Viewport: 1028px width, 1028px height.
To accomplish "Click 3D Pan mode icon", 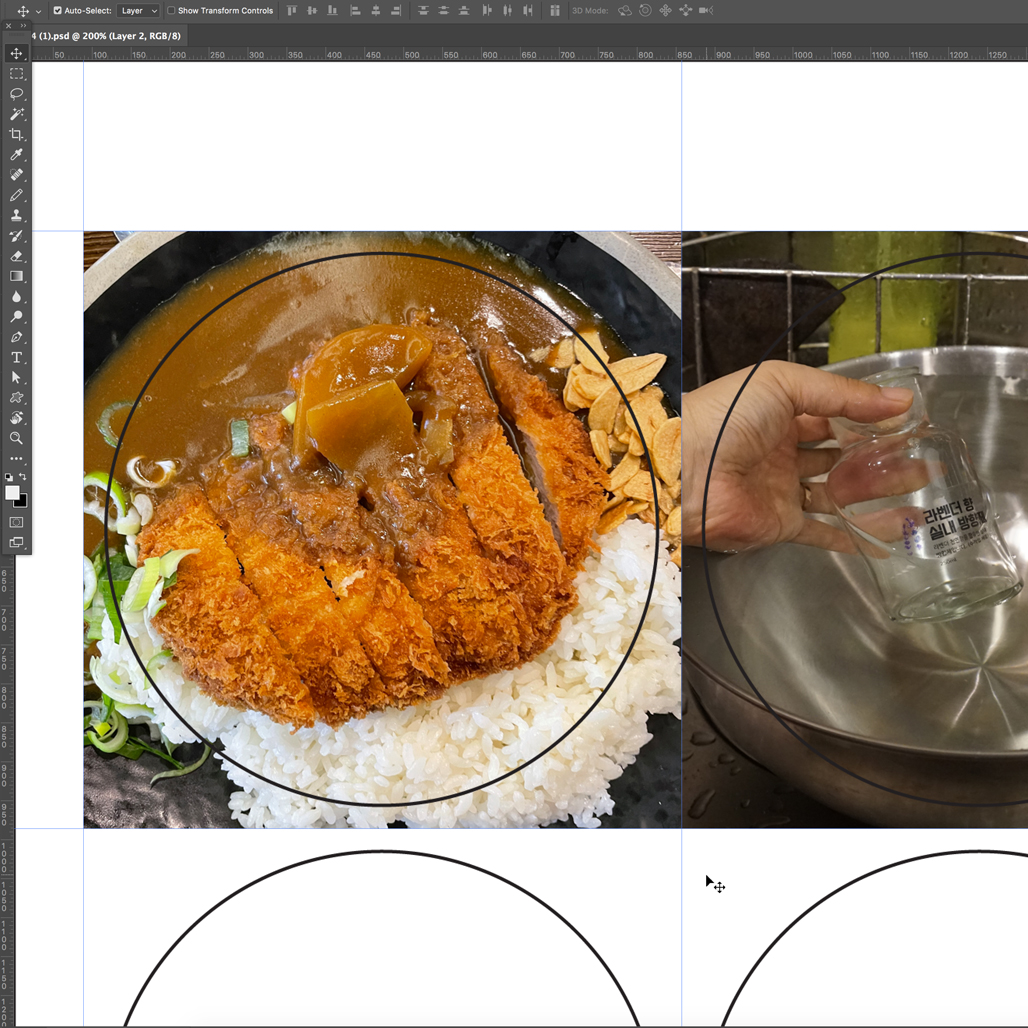I will click(665, 10).
